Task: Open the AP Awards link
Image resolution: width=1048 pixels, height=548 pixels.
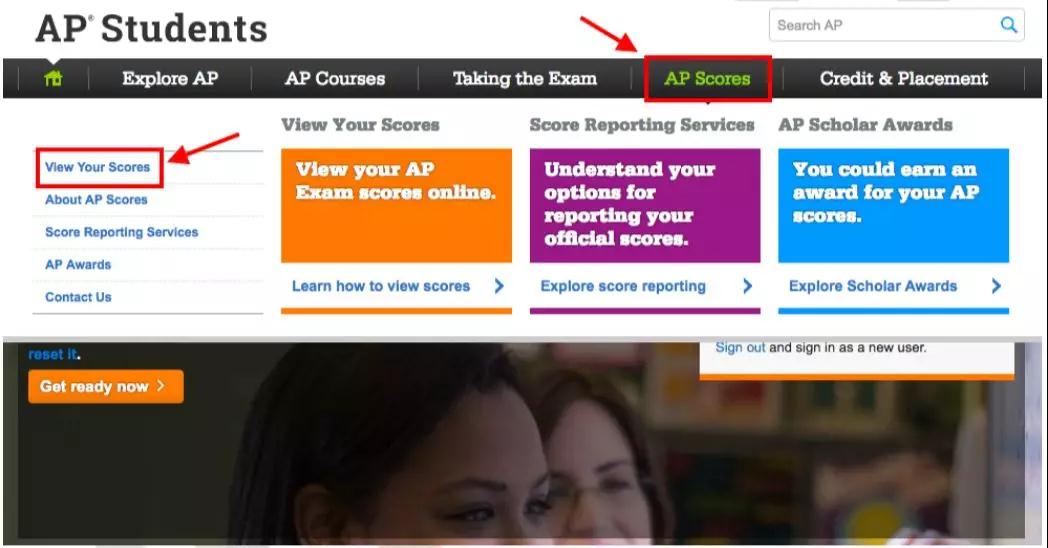Action: point(78,265)
